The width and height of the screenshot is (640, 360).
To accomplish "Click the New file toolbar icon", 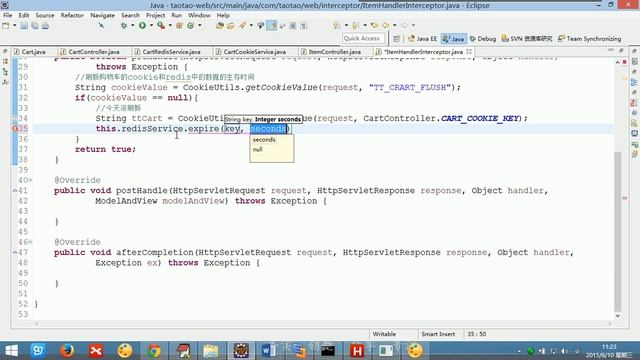I will point(6,25).
